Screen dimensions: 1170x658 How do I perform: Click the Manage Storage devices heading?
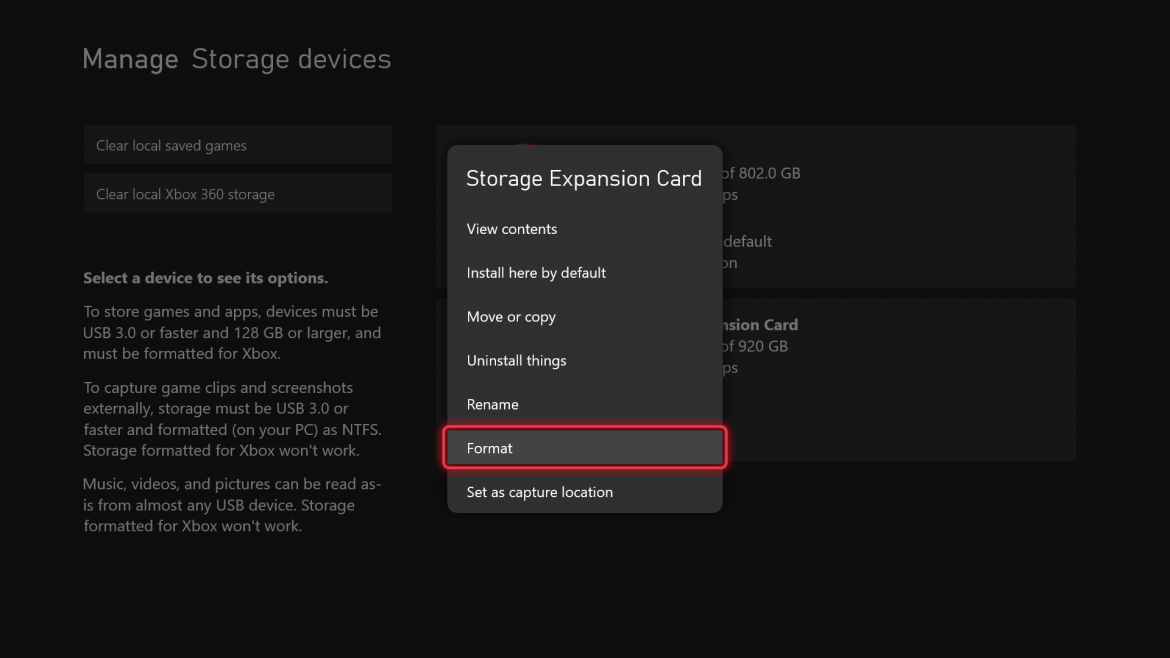point(237,59)
